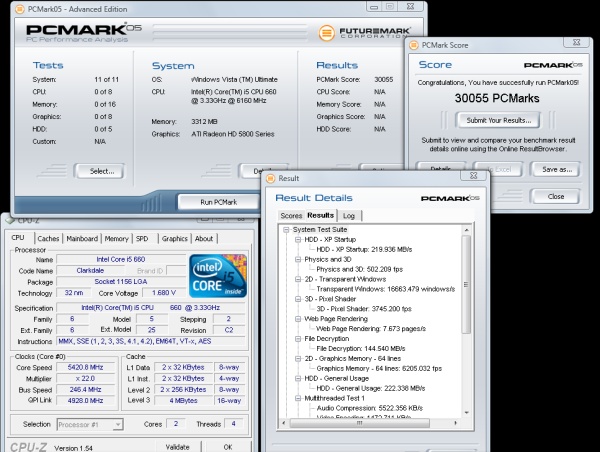Click the Intel Core i5 logo in CPU-Z
This screenshot has height=452, width=600.
(x=218, y=276)
